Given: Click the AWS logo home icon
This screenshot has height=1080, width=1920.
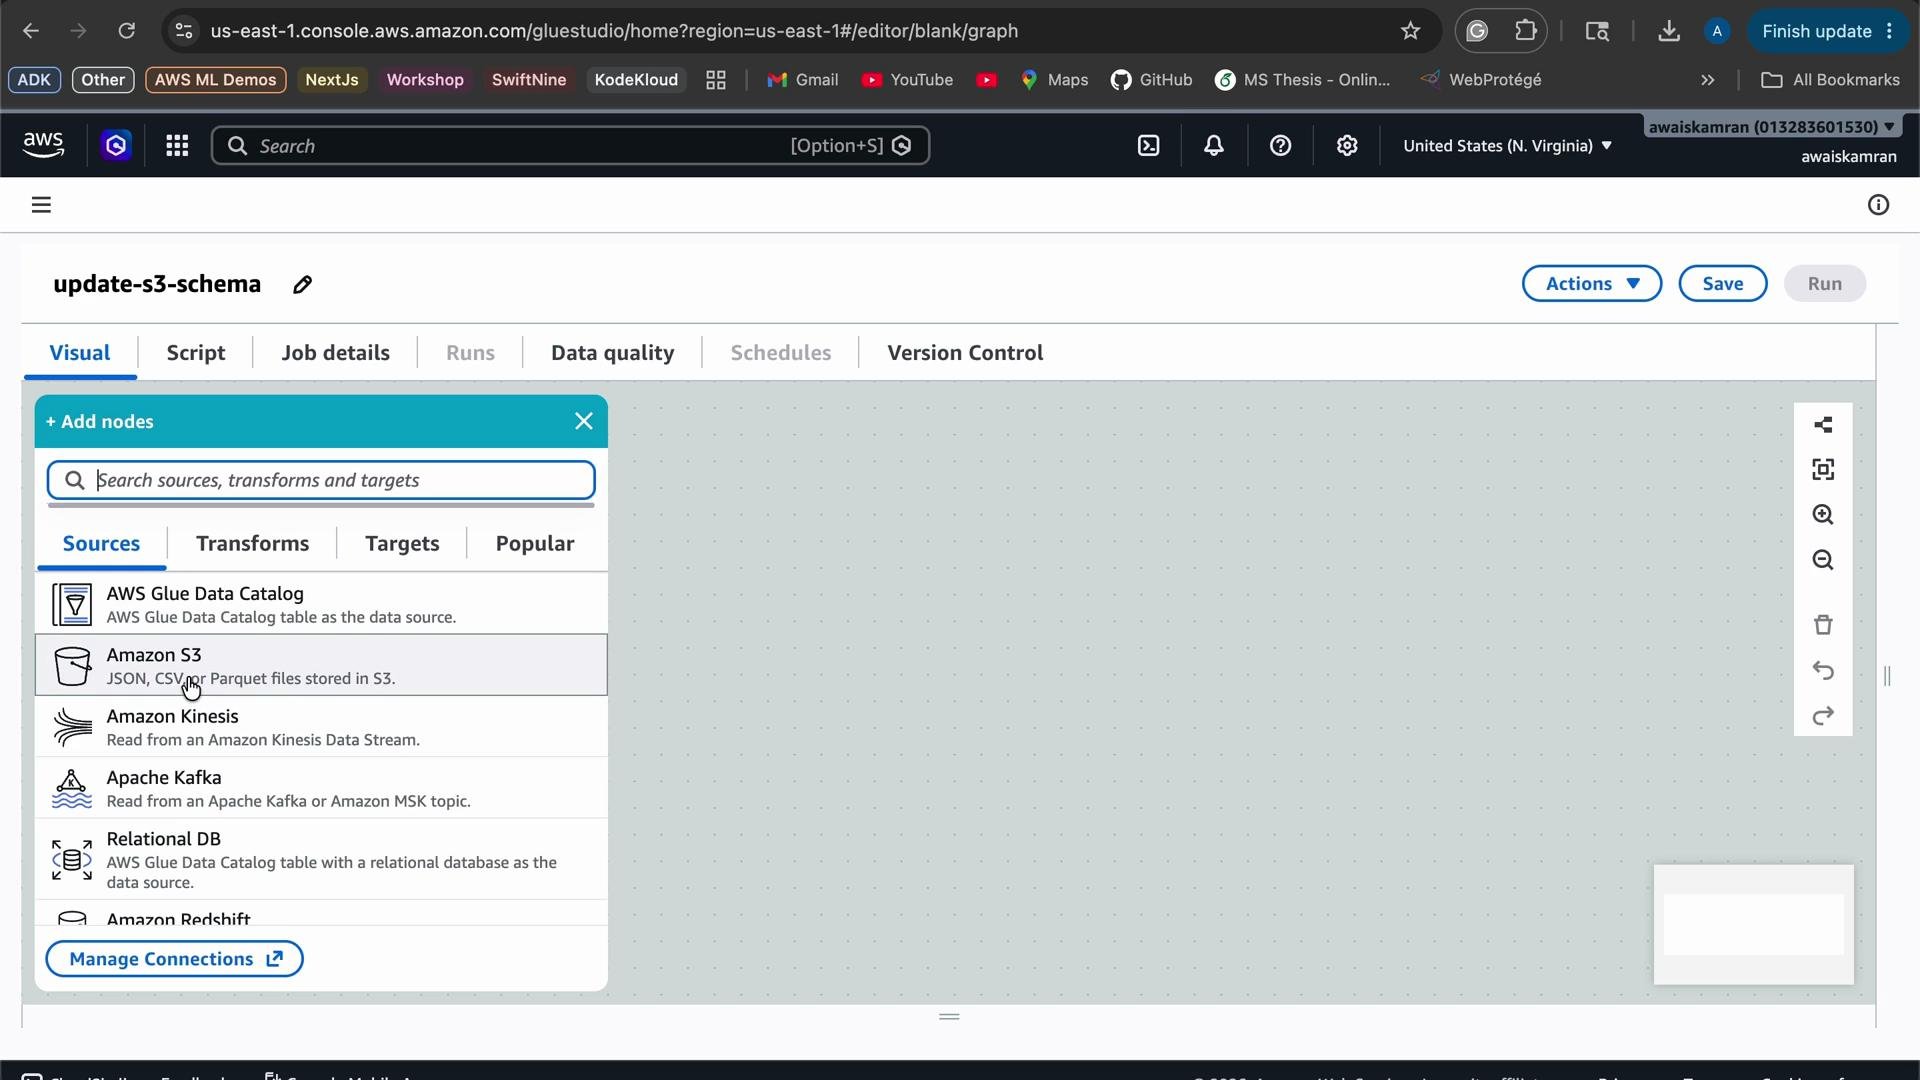Looking at the screenshot, I should pos(43,146).
